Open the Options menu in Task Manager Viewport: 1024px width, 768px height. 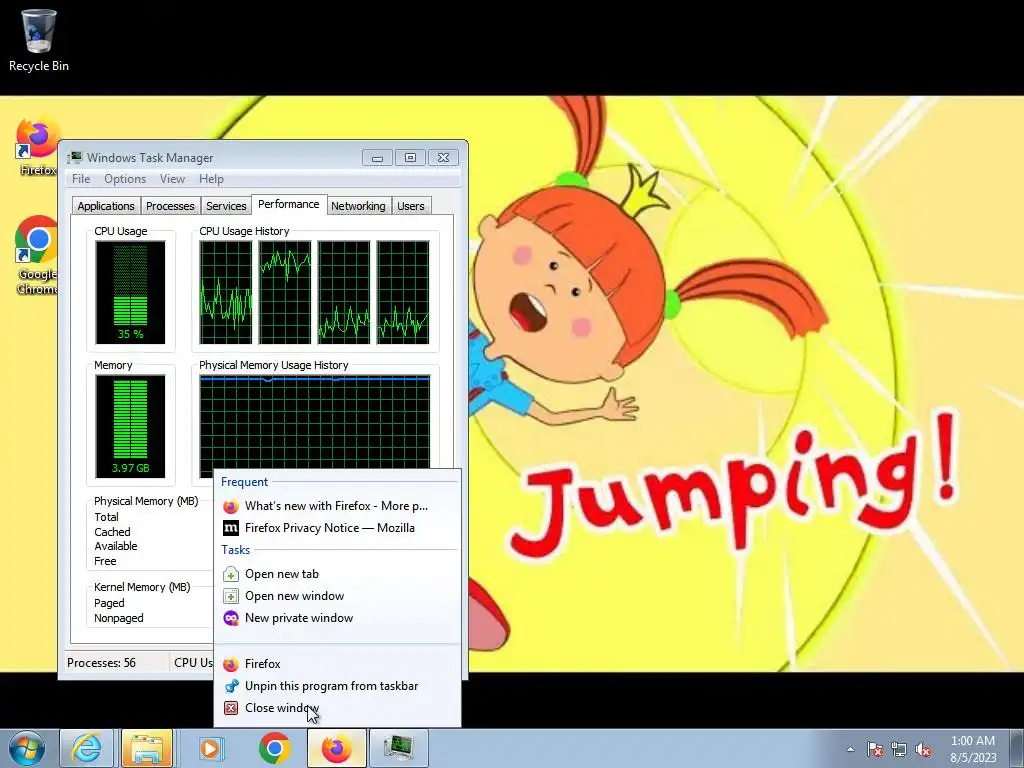tap(125, 179)
